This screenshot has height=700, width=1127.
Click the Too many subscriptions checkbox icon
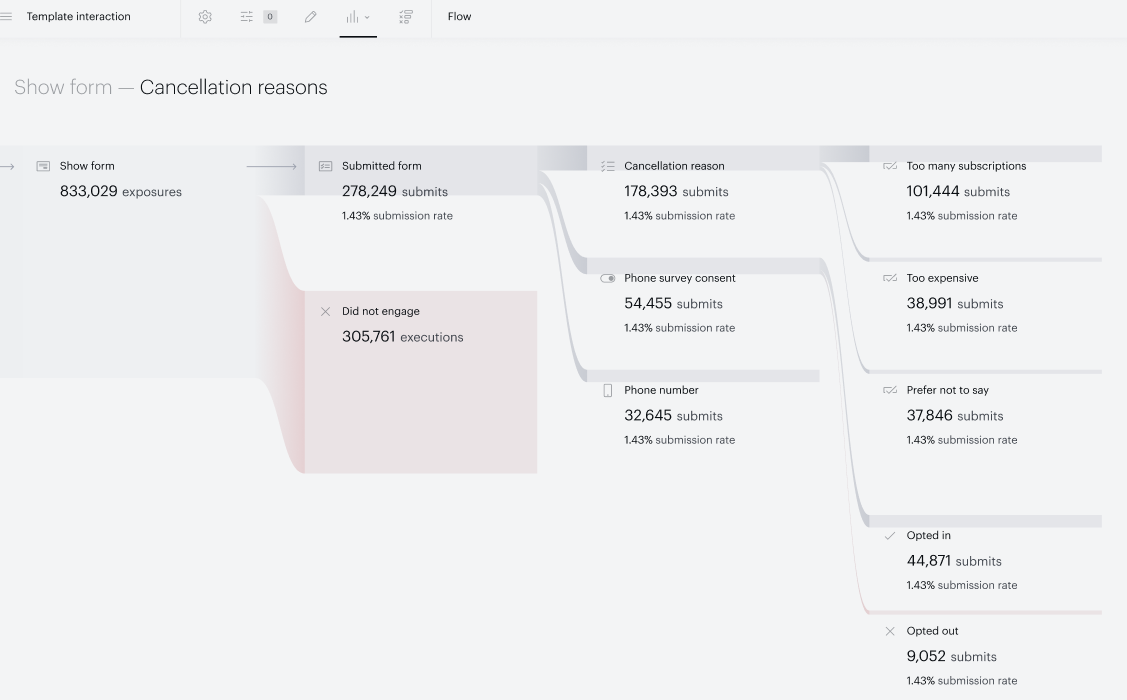pyautogui.click(x=890, y=166)
